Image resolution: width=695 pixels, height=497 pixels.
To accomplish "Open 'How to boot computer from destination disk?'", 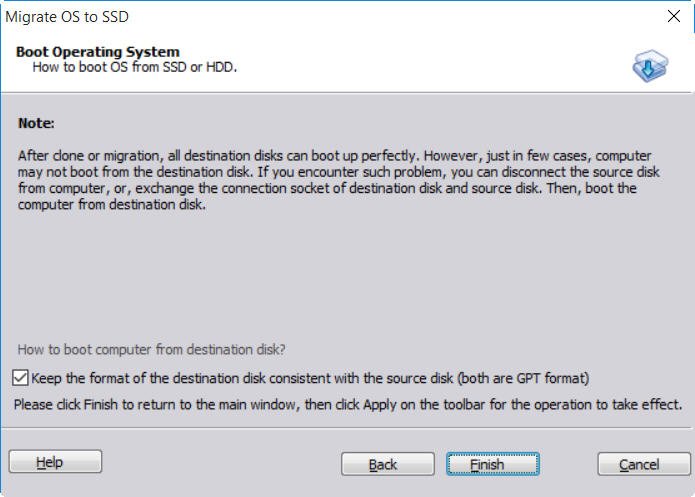I will (152, 350).
